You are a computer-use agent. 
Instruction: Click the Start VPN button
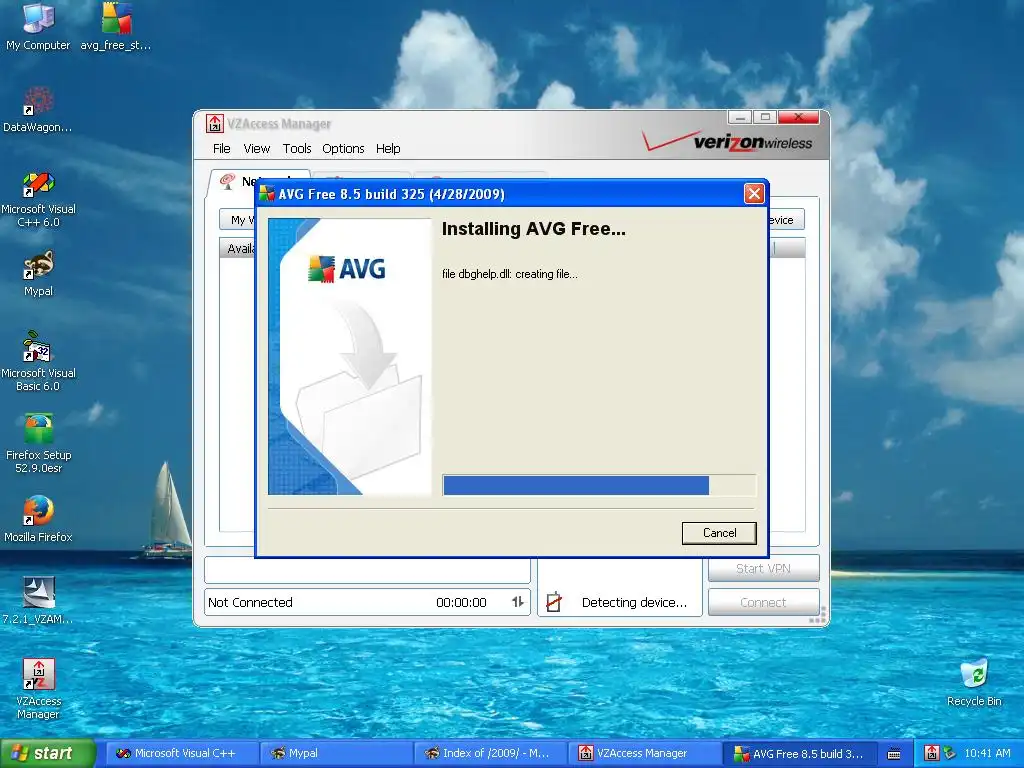point(763,568)
